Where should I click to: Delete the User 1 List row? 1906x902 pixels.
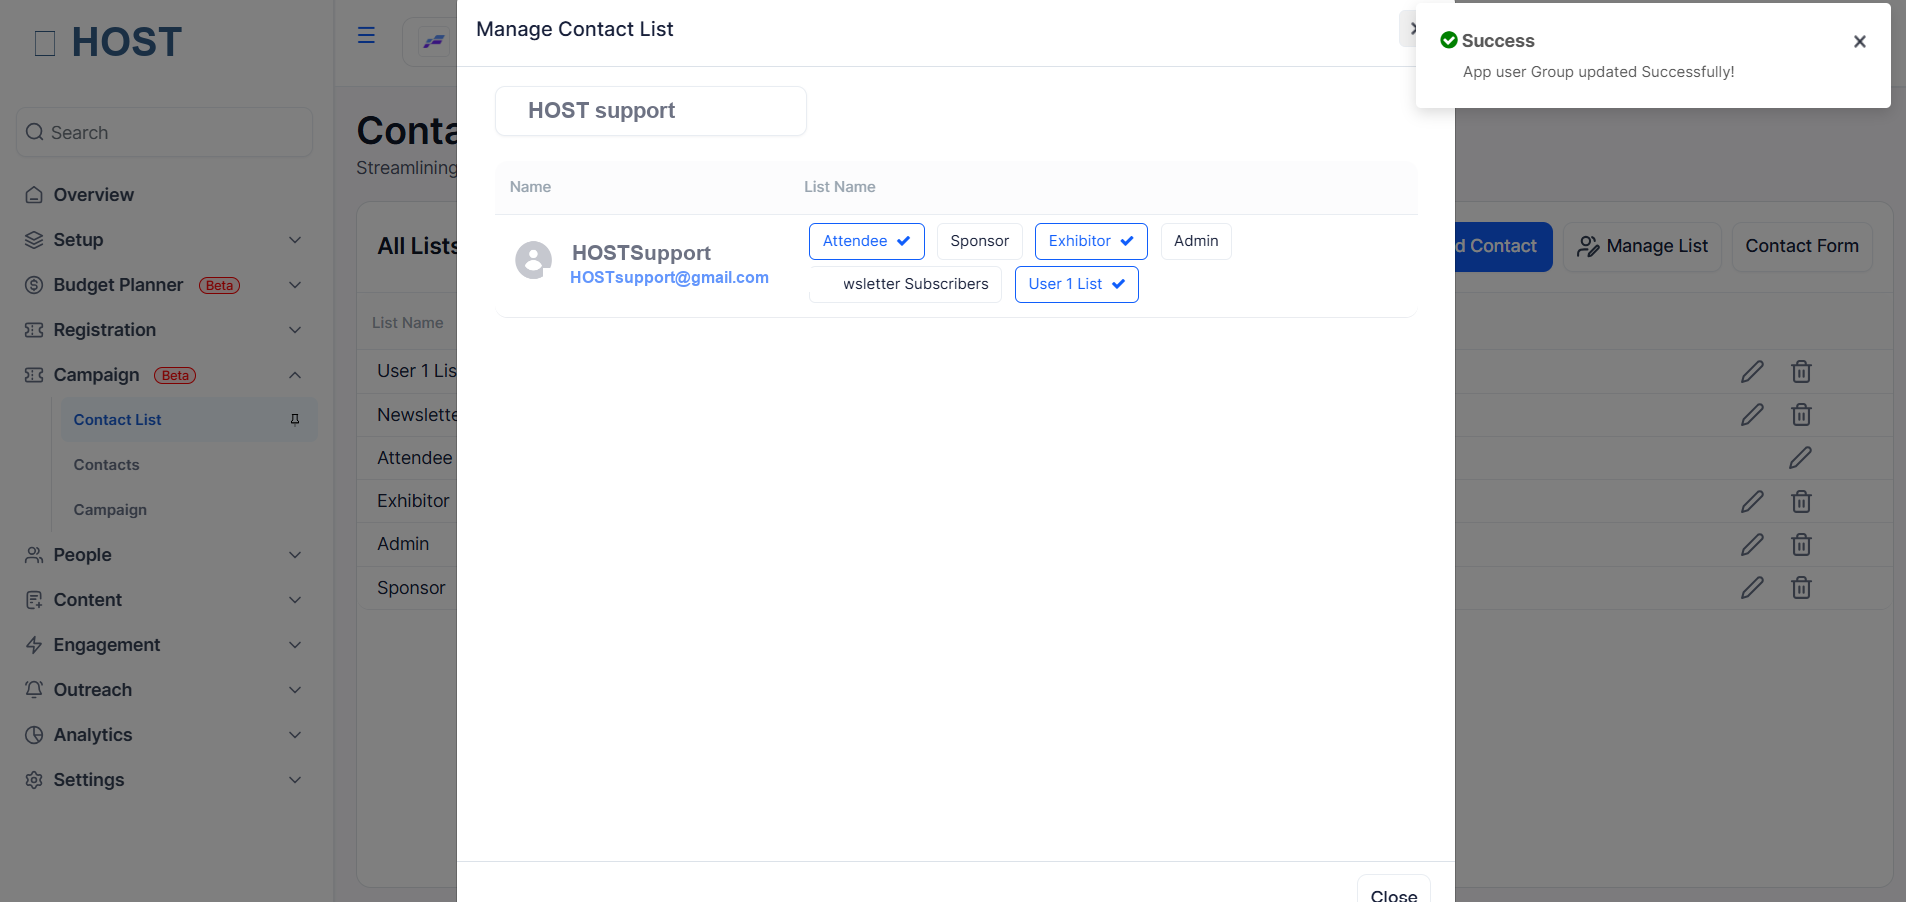[x=1801, y=372]
